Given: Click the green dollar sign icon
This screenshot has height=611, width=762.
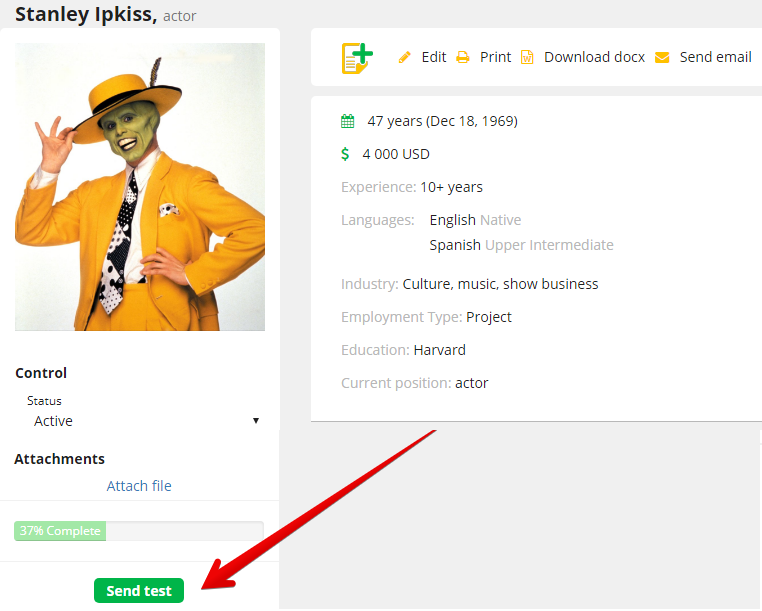Looking at the screenshot, I should click(345, 154).
